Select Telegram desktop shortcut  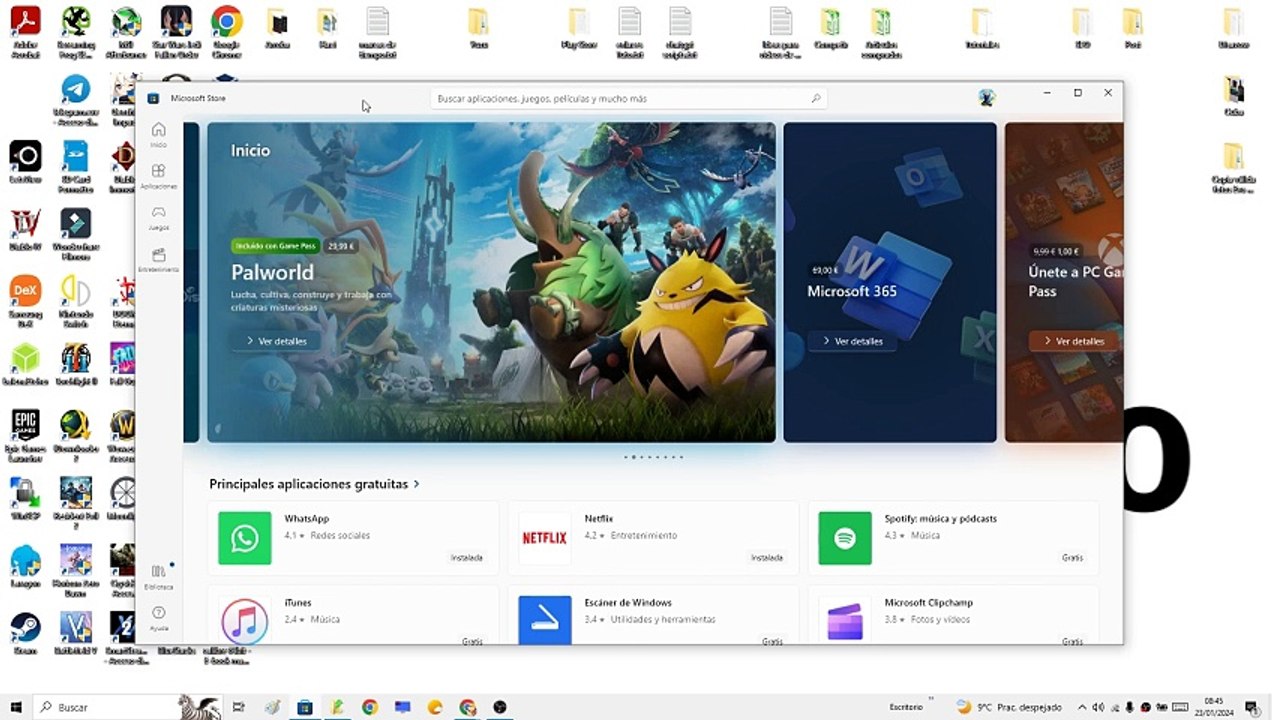(x=75, y=100)
